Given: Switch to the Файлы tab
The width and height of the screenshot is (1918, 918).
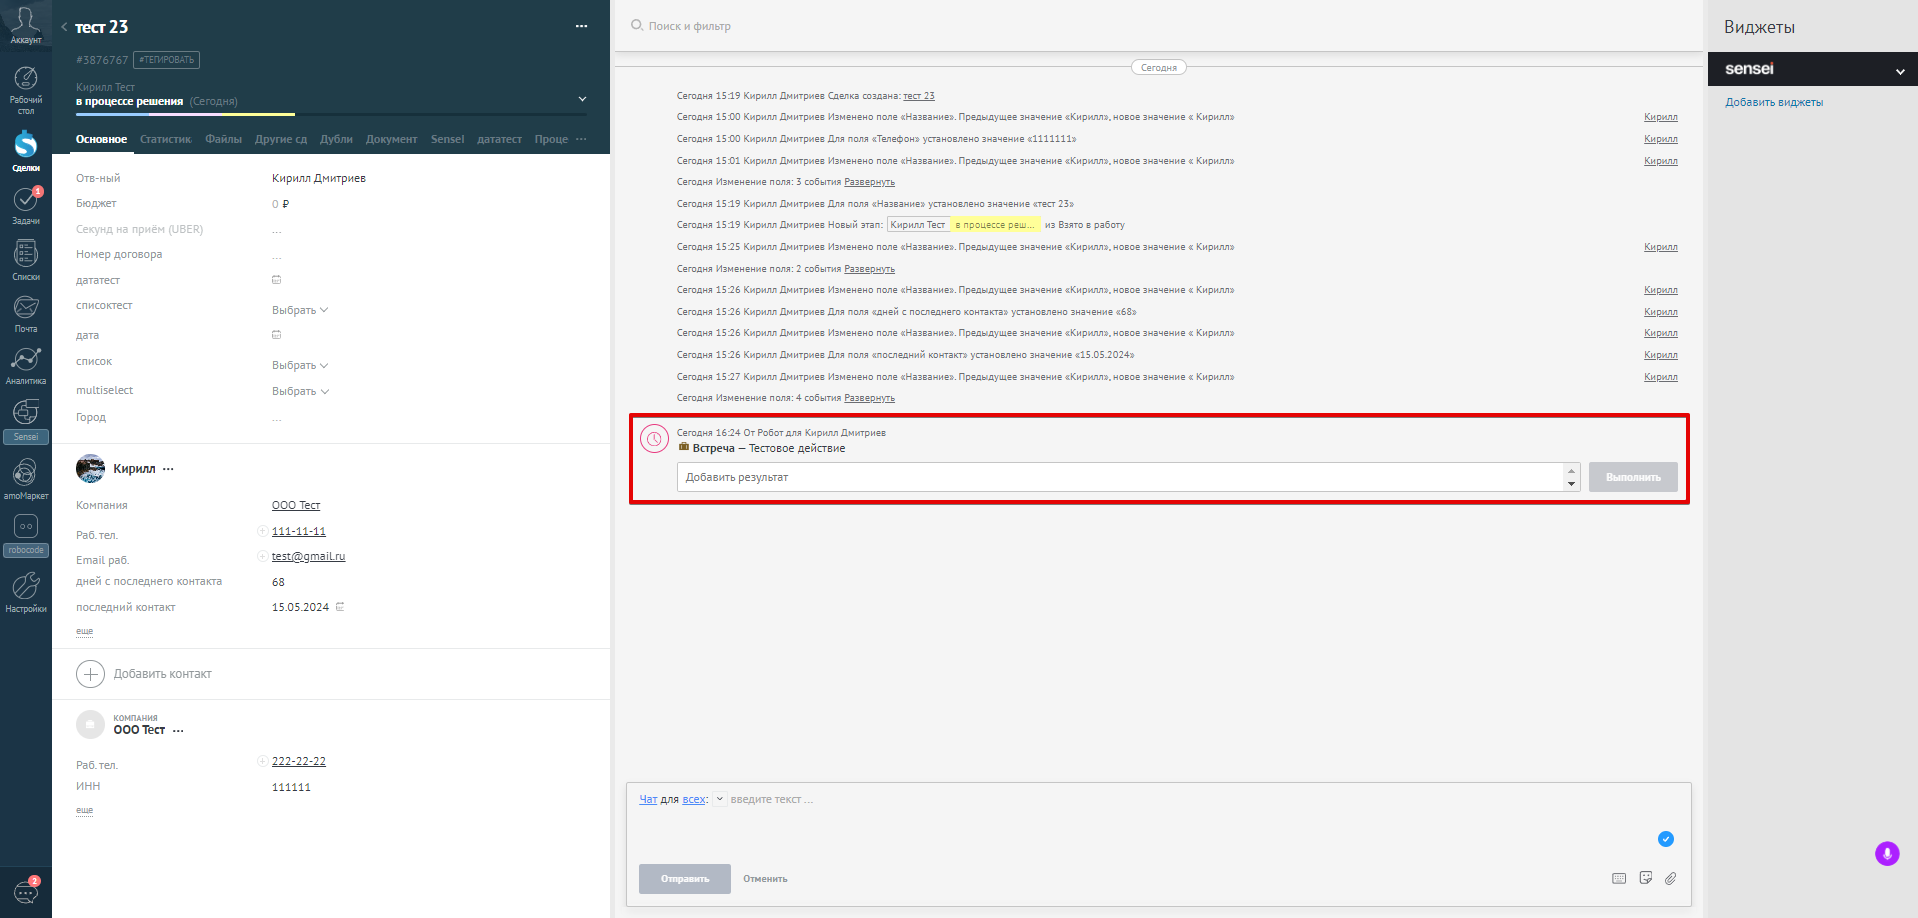Looking at the screenshot, I should [224, 139].
